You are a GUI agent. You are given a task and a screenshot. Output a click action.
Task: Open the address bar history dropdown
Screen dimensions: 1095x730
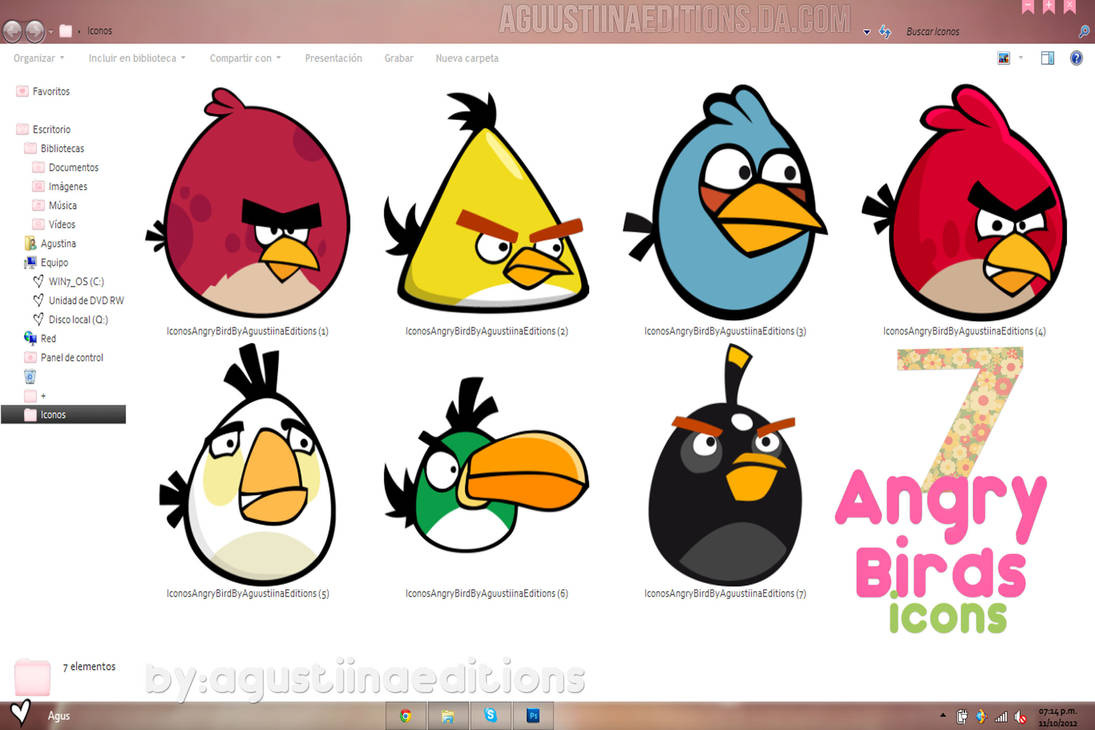pyautogui.click(x=866, y=31)
